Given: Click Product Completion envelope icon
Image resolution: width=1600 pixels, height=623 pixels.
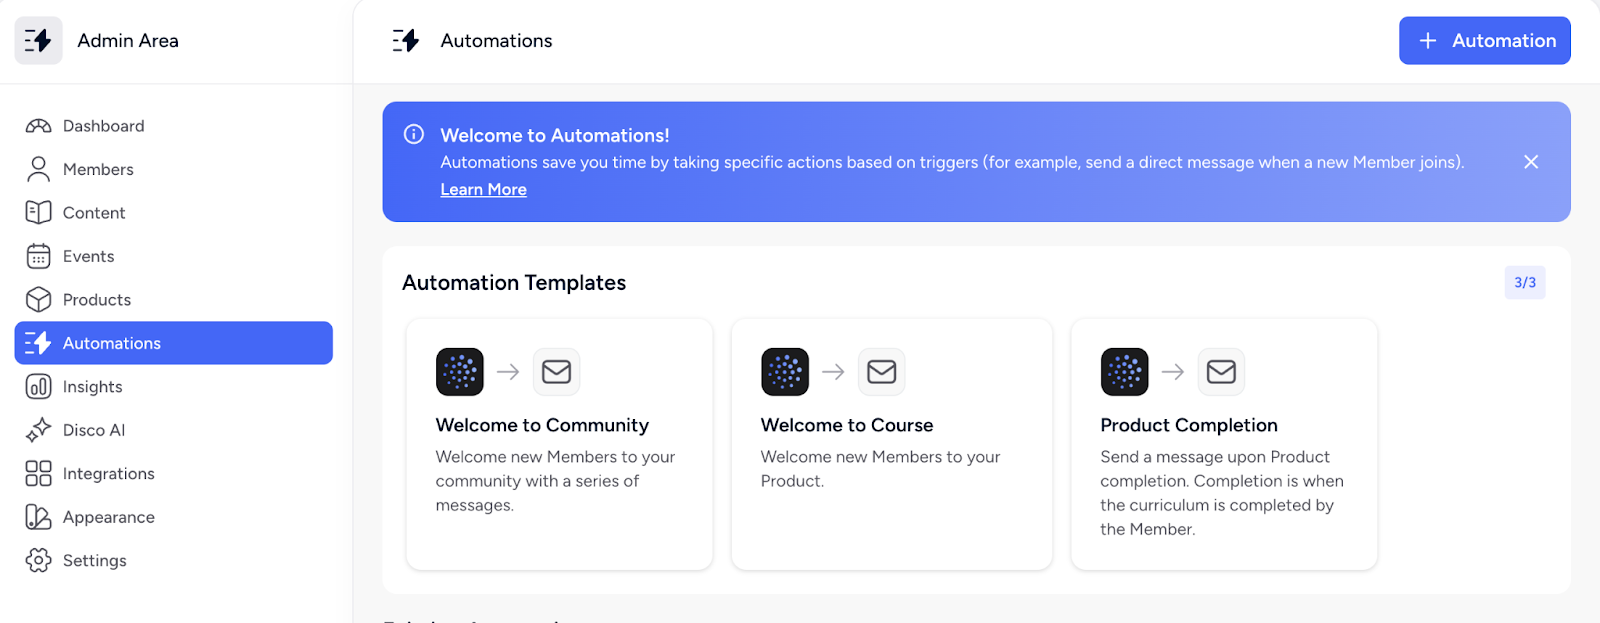Looking at the screenshot, I should coord(1221,372).
